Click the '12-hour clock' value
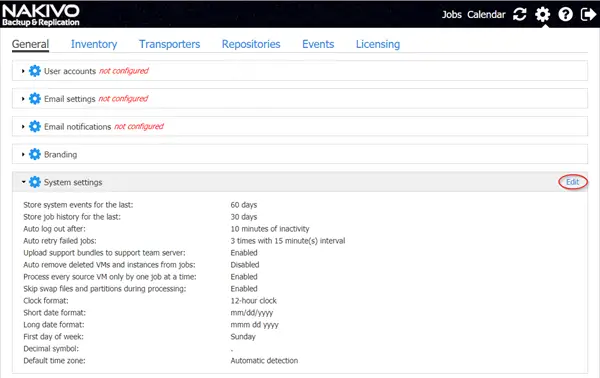The width and height of the screenshot is (600, 378). pyautogui.click(x=253, y=301)
